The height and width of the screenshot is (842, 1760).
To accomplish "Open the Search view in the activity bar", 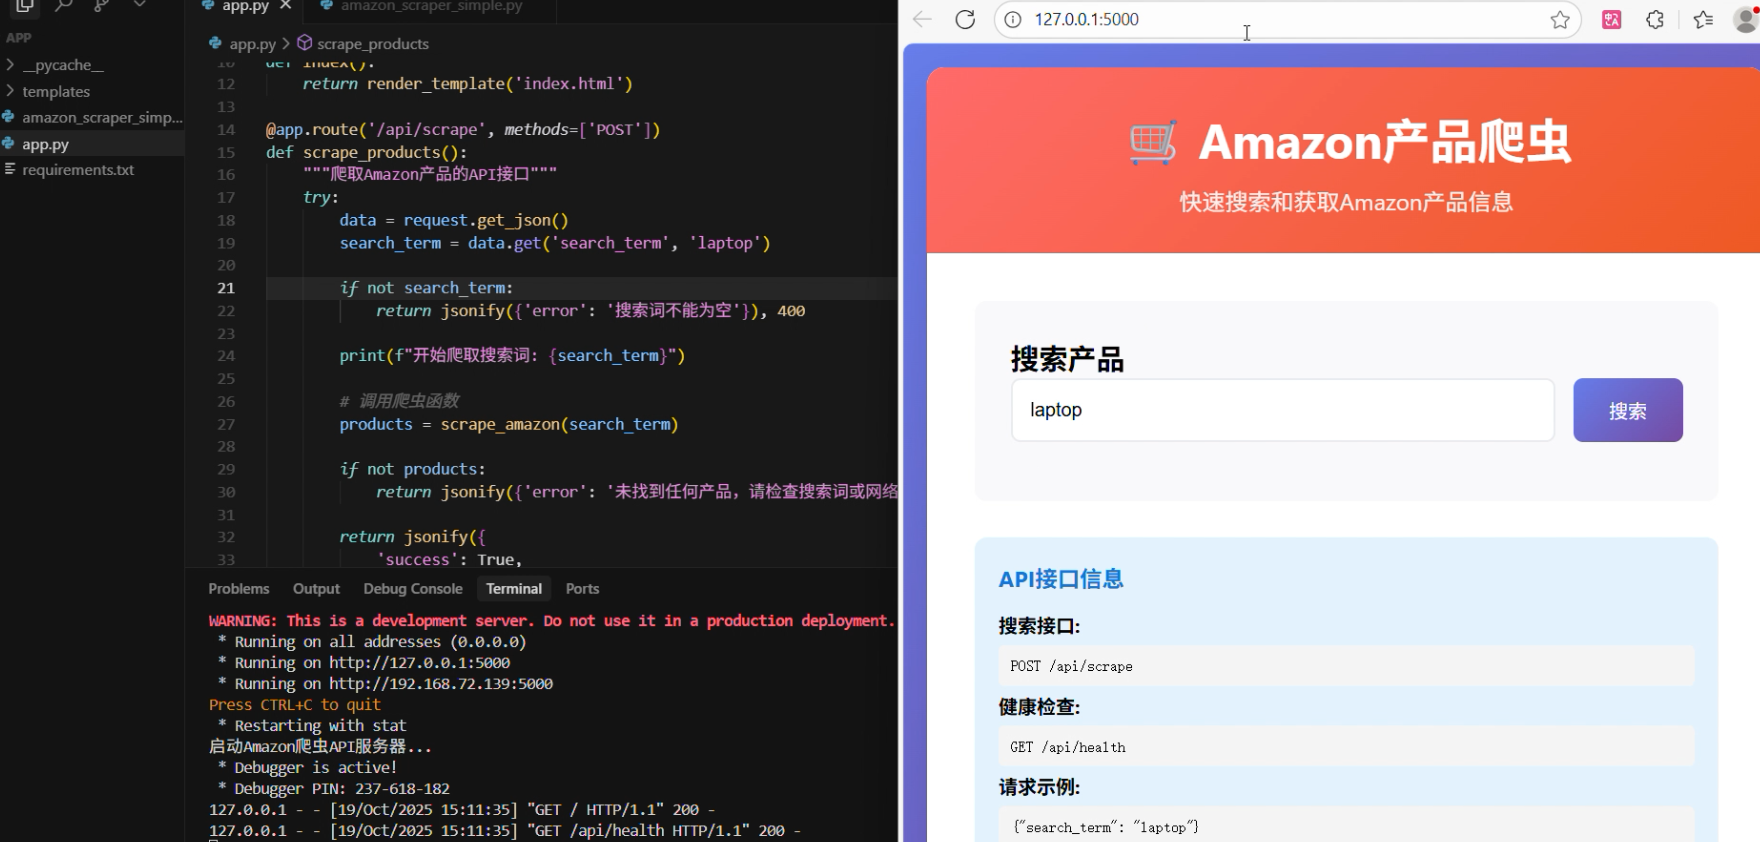I will [63, 5].
